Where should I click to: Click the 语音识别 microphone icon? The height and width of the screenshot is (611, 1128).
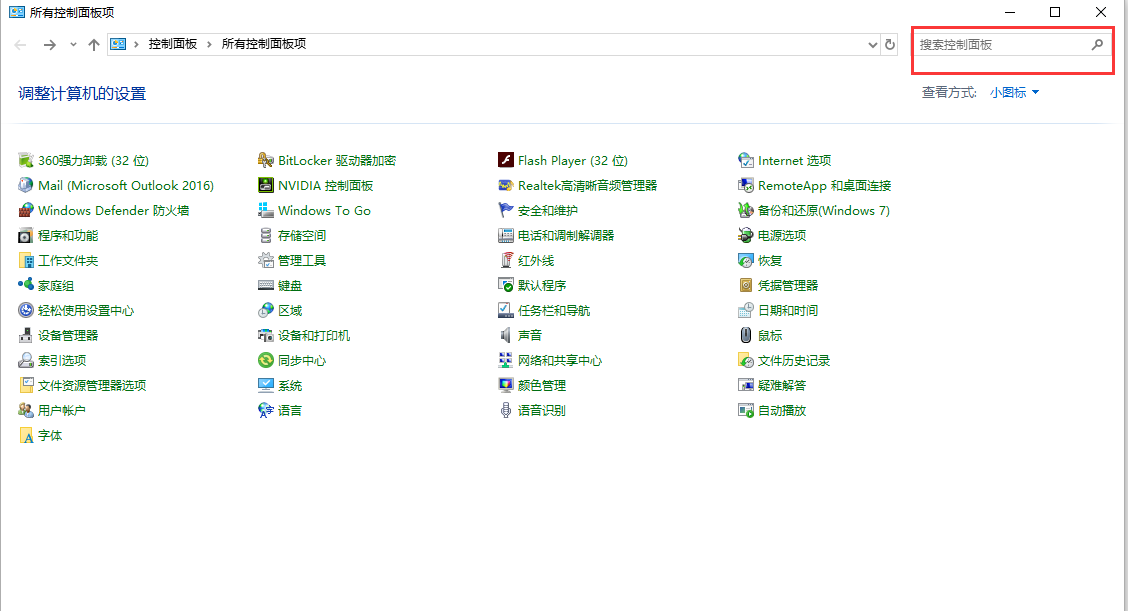point(506,410)
